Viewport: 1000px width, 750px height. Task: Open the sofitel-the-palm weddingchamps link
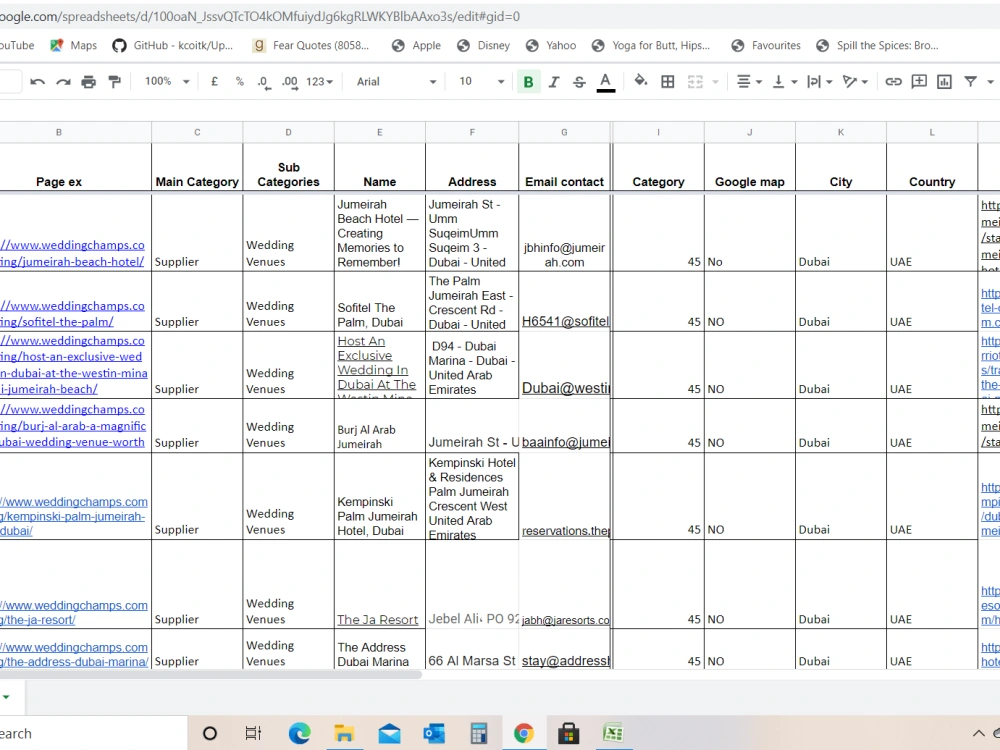coord(72,314)
